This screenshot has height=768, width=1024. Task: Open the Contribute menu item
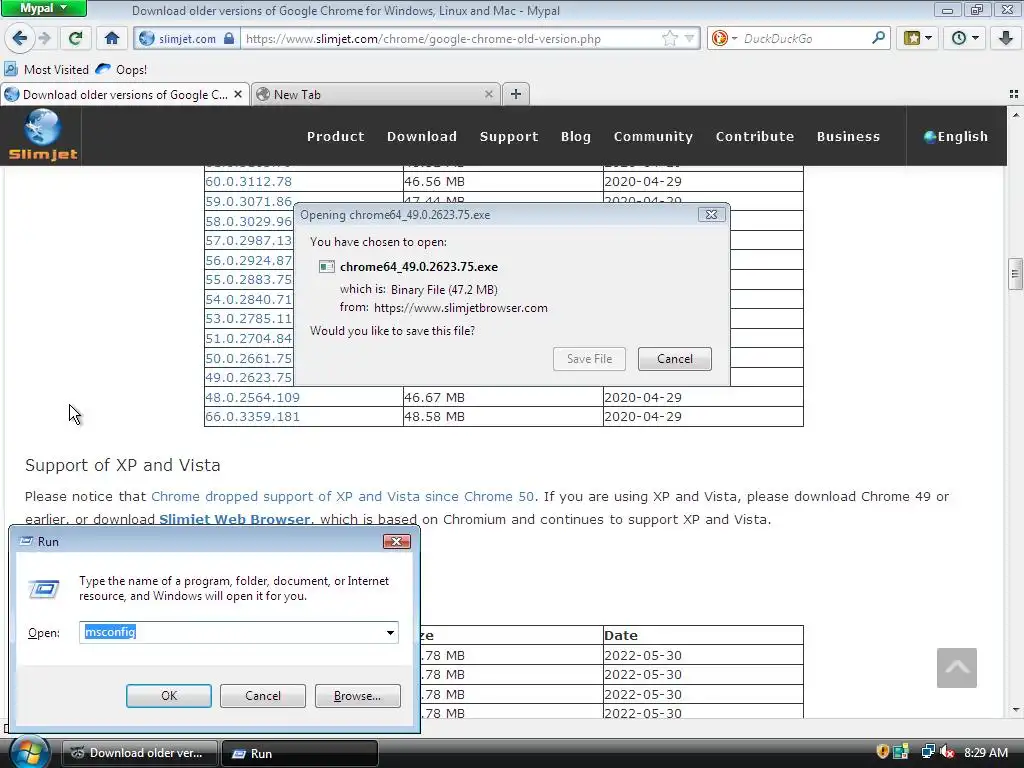(x=755, y=136)
